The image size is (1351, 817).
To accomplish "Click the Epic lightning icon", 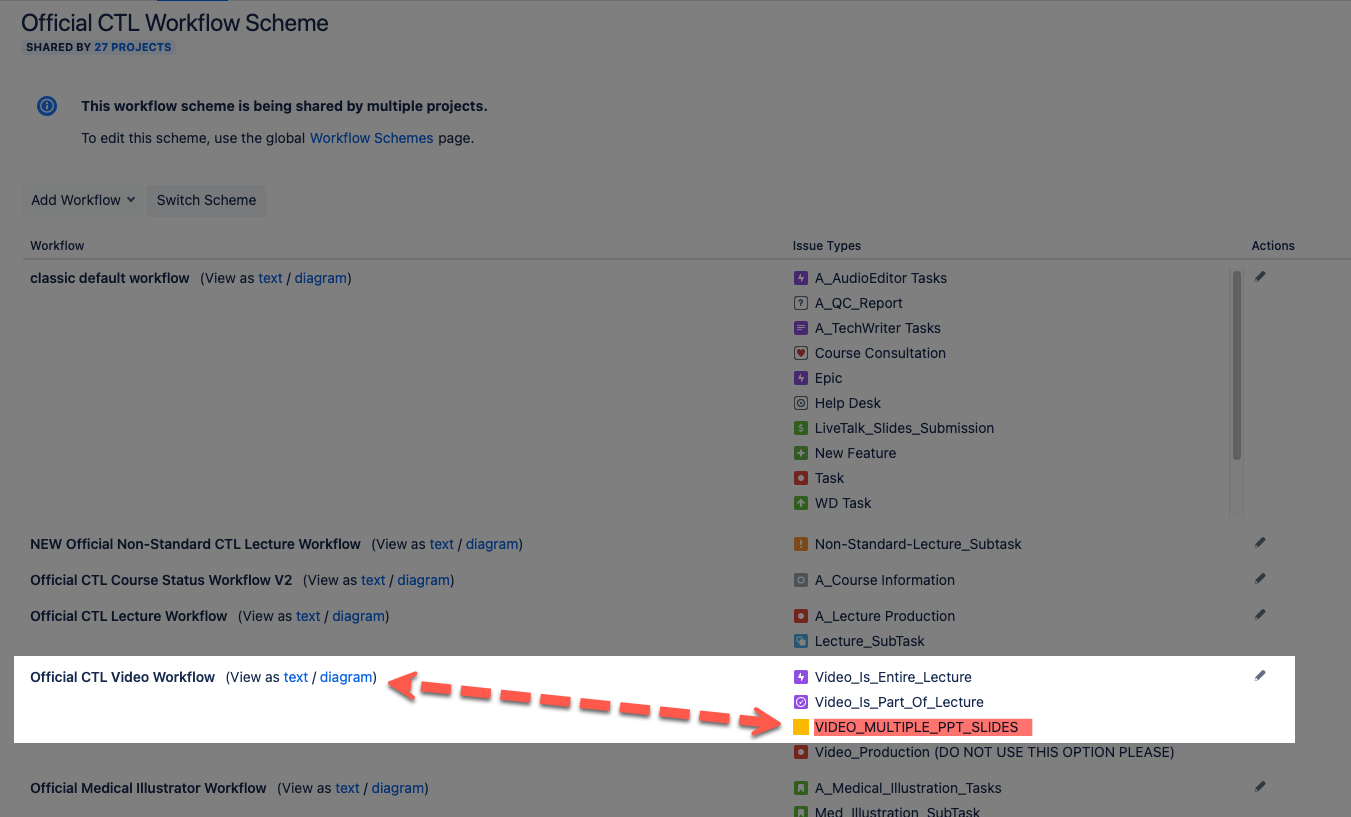I will 800,378.
